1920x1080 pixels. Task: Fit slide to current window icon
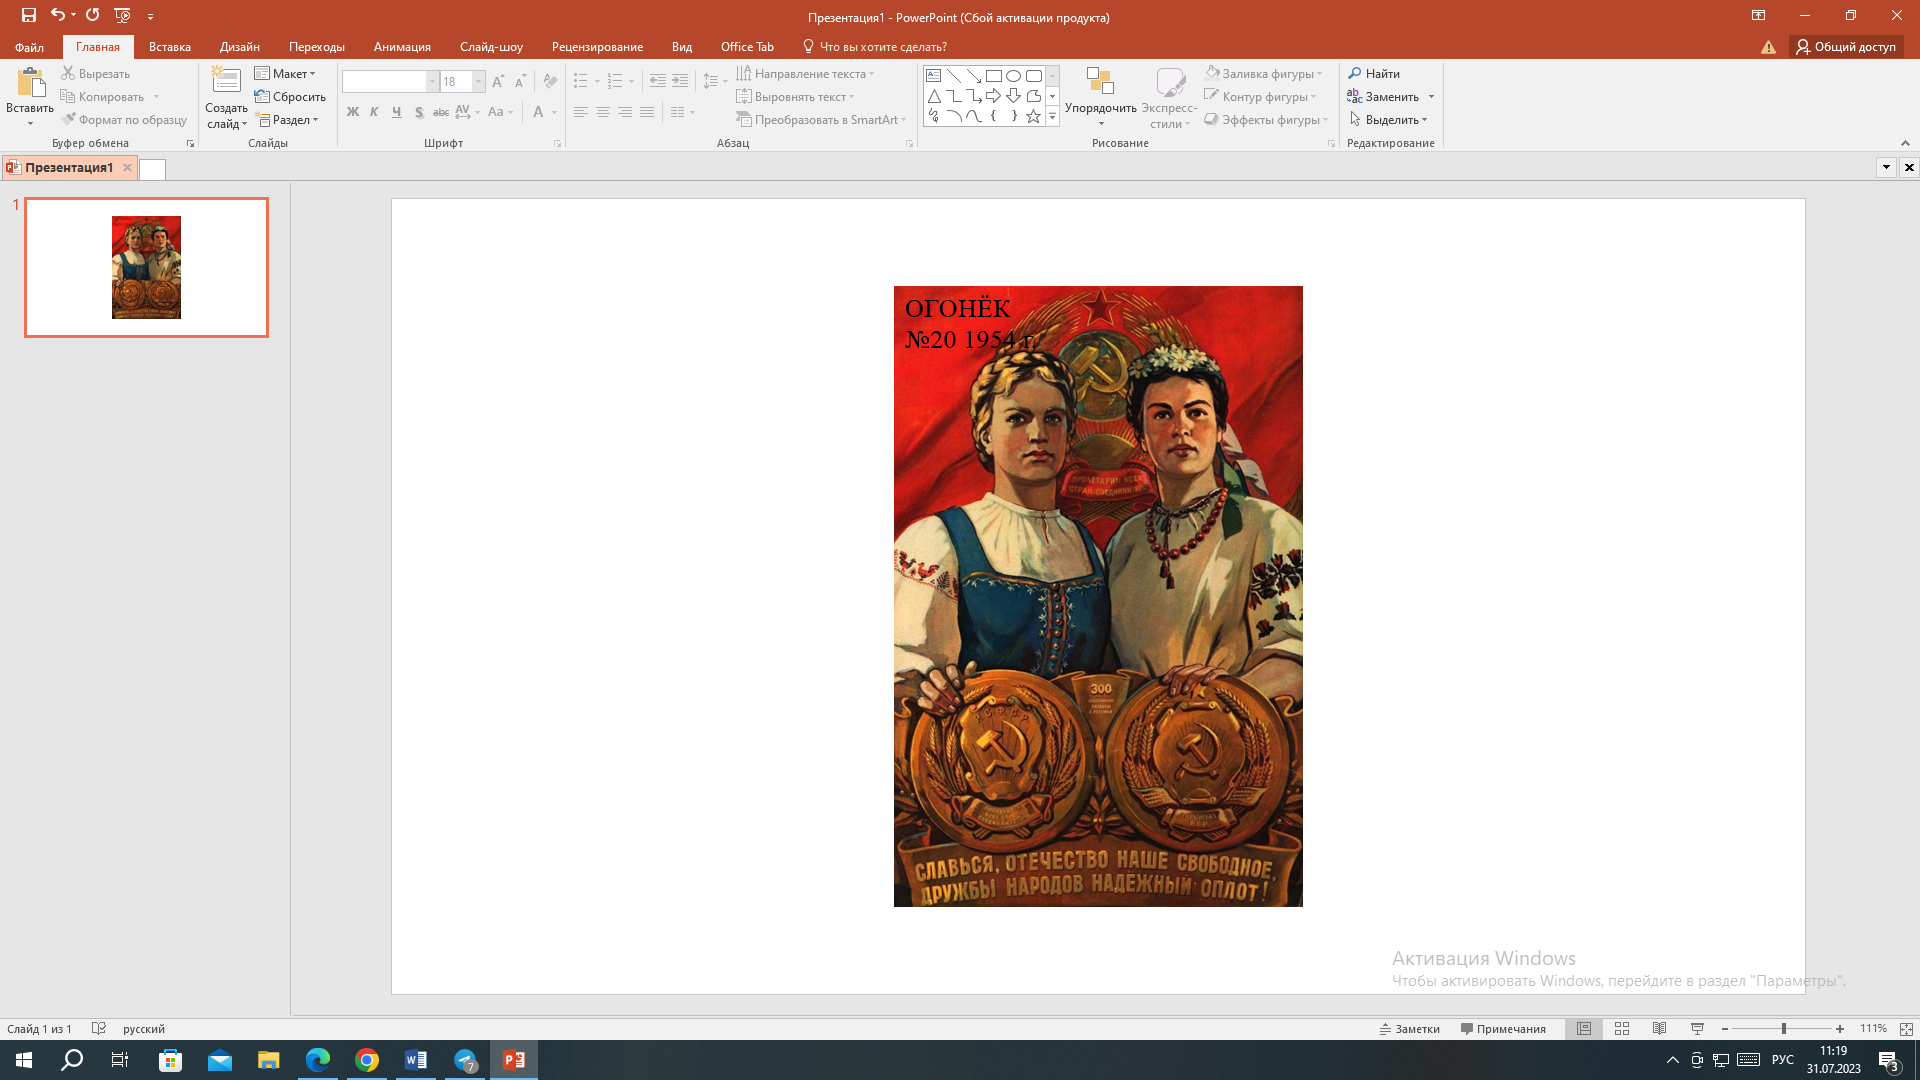[1906, 1029]
